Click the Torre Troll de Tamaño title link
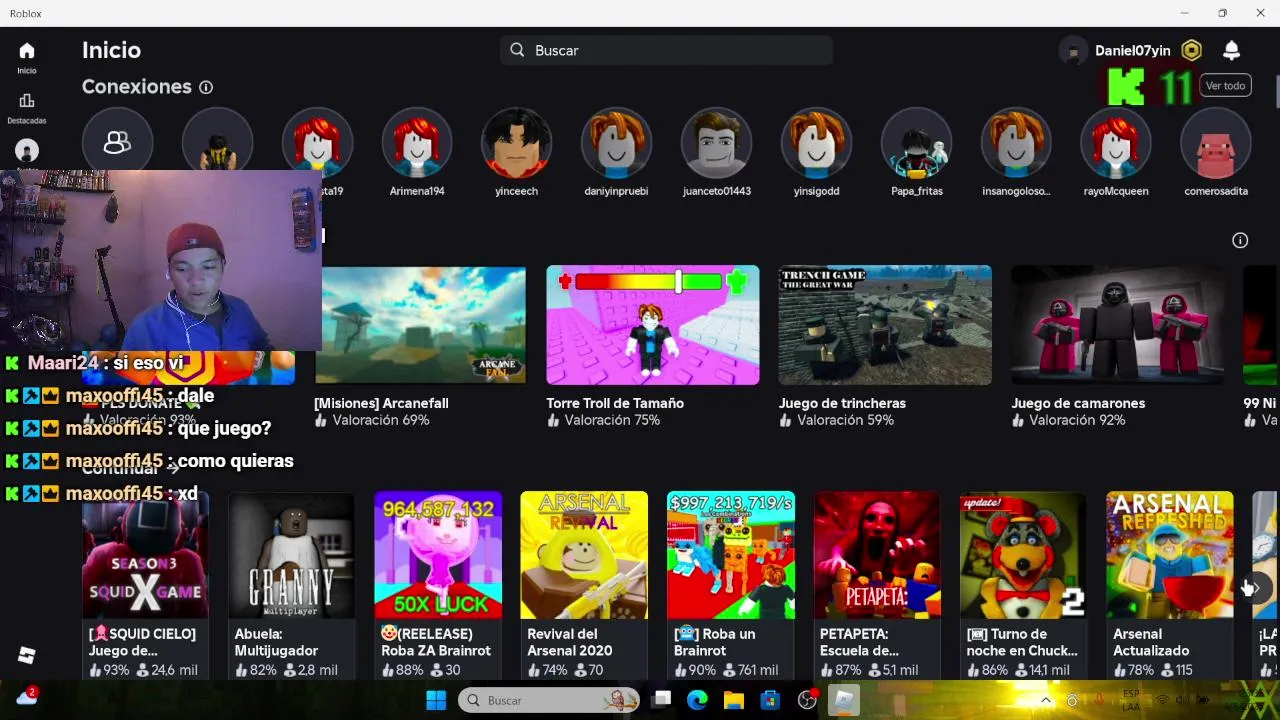 (x=615, y=403)
